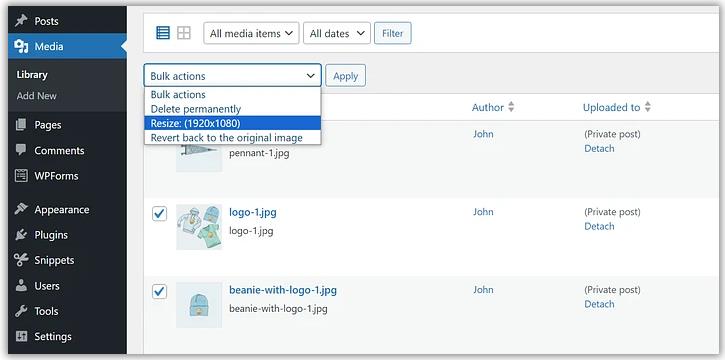Click the Posts pin icon

tap(21, 21)
